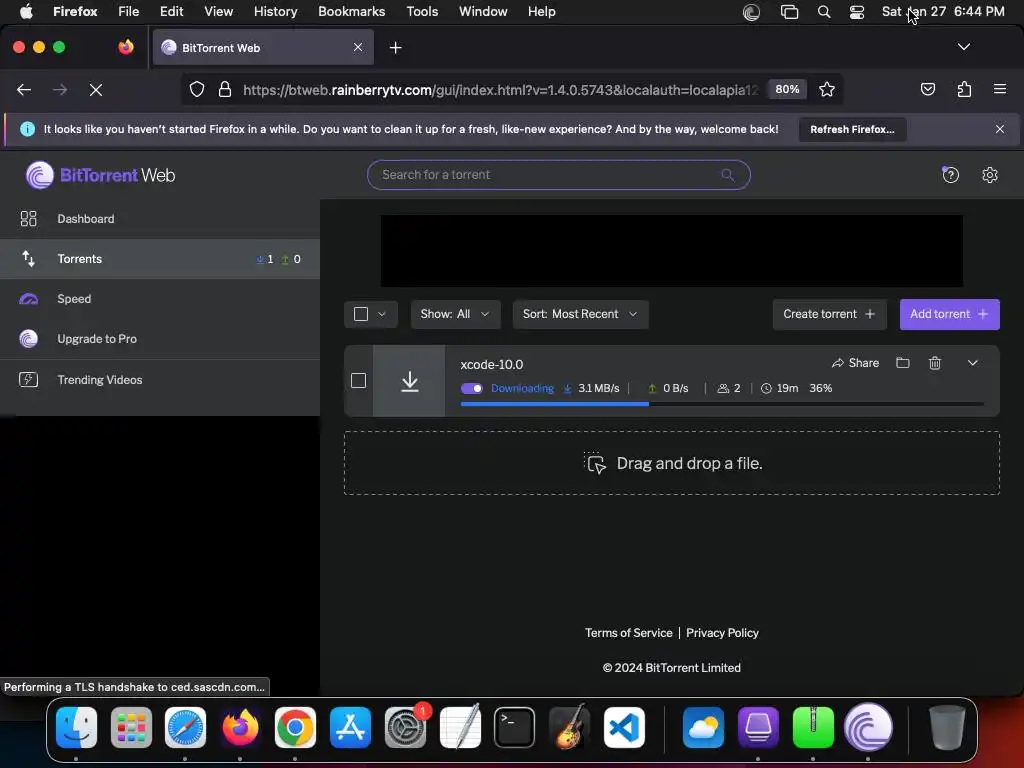
Task: Click the xcode-10.0 progress bar
Action: click(x=722, y=404)
